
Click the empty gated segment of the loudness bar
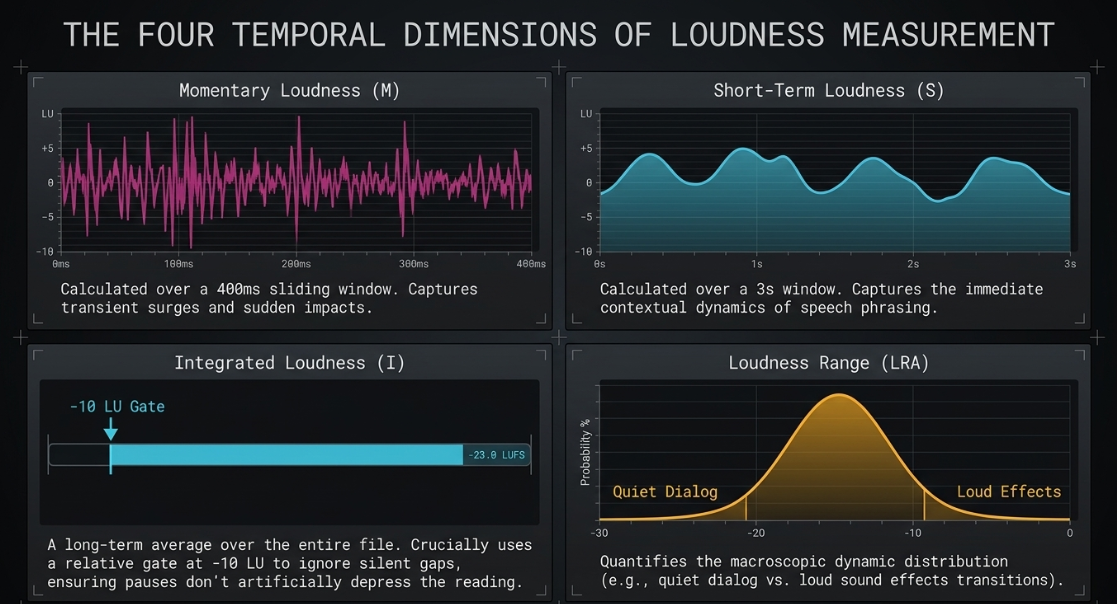pos(79,454)
